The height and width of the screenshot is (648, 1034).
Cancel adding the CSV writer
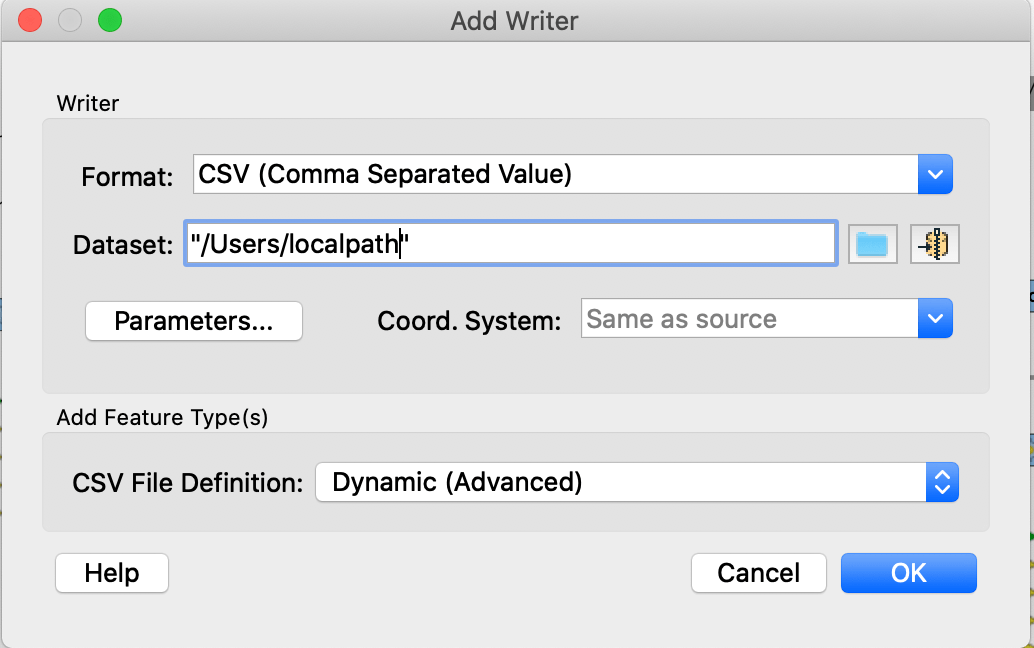pos(758,573)
